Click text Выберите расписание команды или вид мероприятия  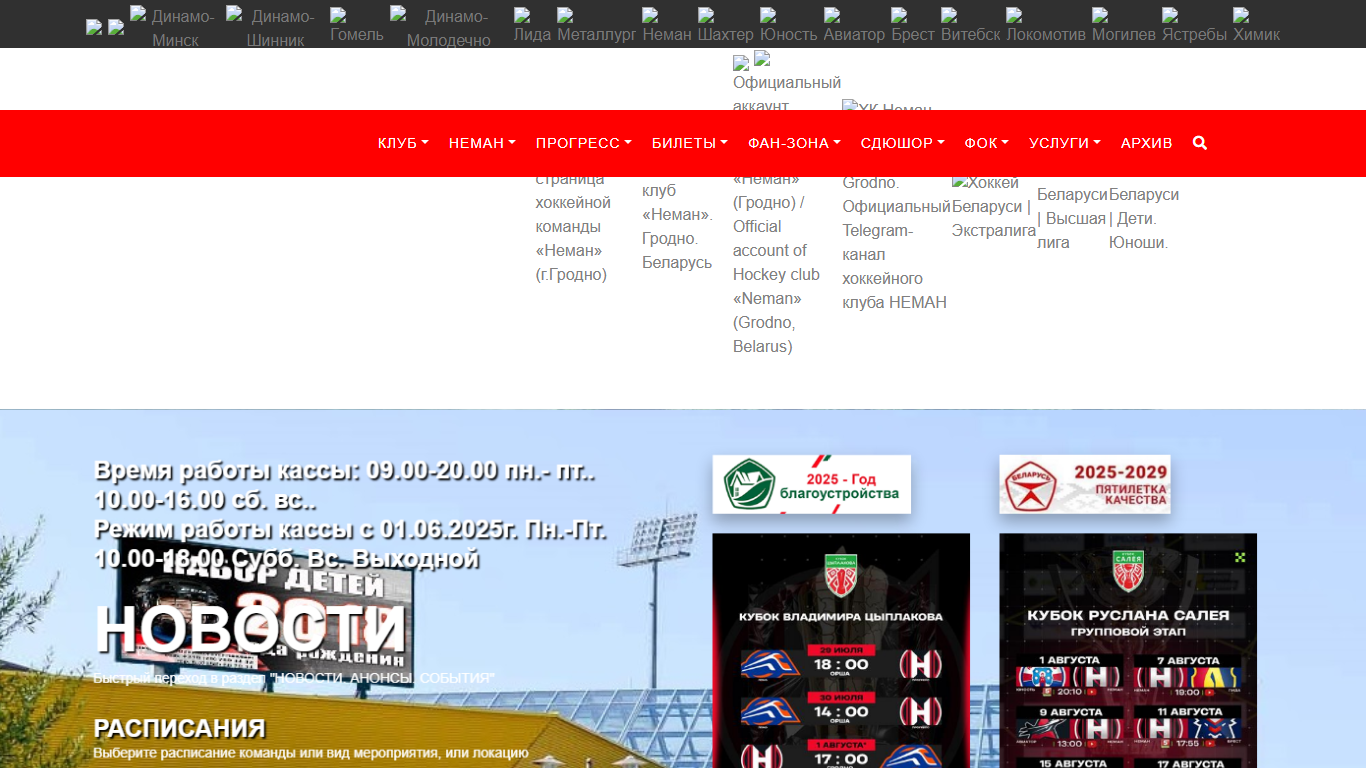311,753
